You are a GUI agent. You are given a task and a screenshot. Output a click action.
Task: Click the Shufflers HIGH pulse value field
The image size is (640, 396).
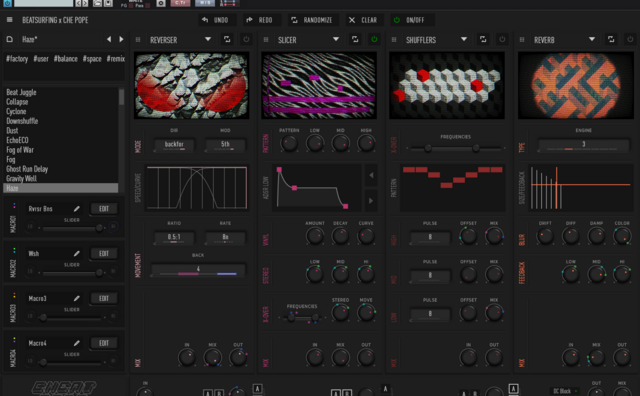point(430,238)
